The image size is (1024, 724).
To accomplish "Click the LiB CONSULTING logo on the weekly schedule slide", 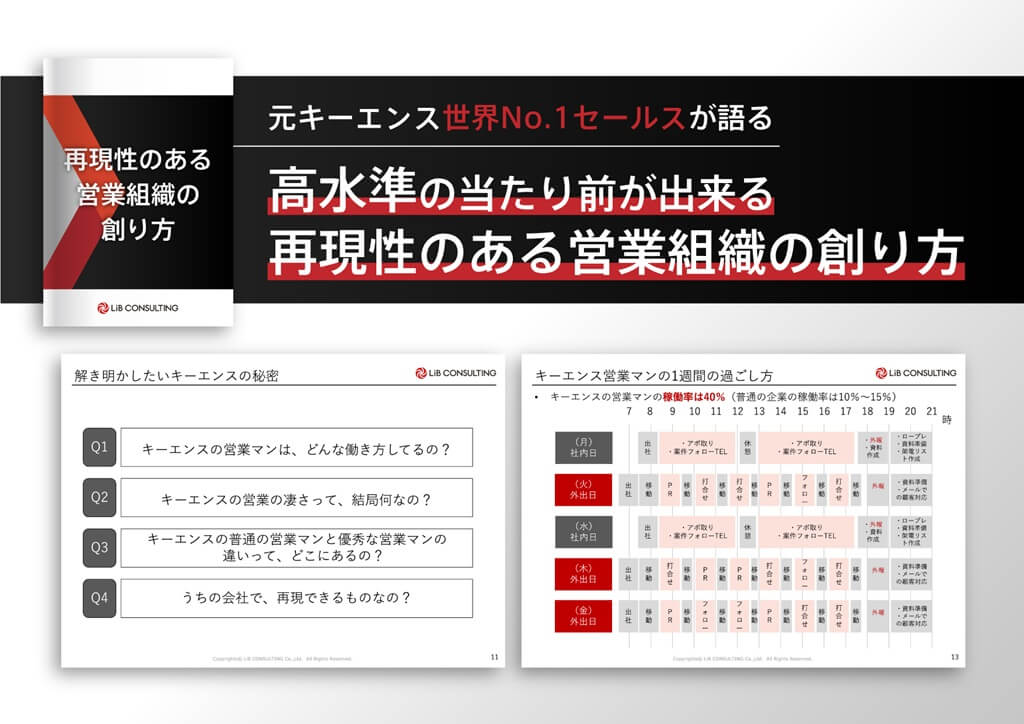I will pyautogui.click(x=916, y=373).
